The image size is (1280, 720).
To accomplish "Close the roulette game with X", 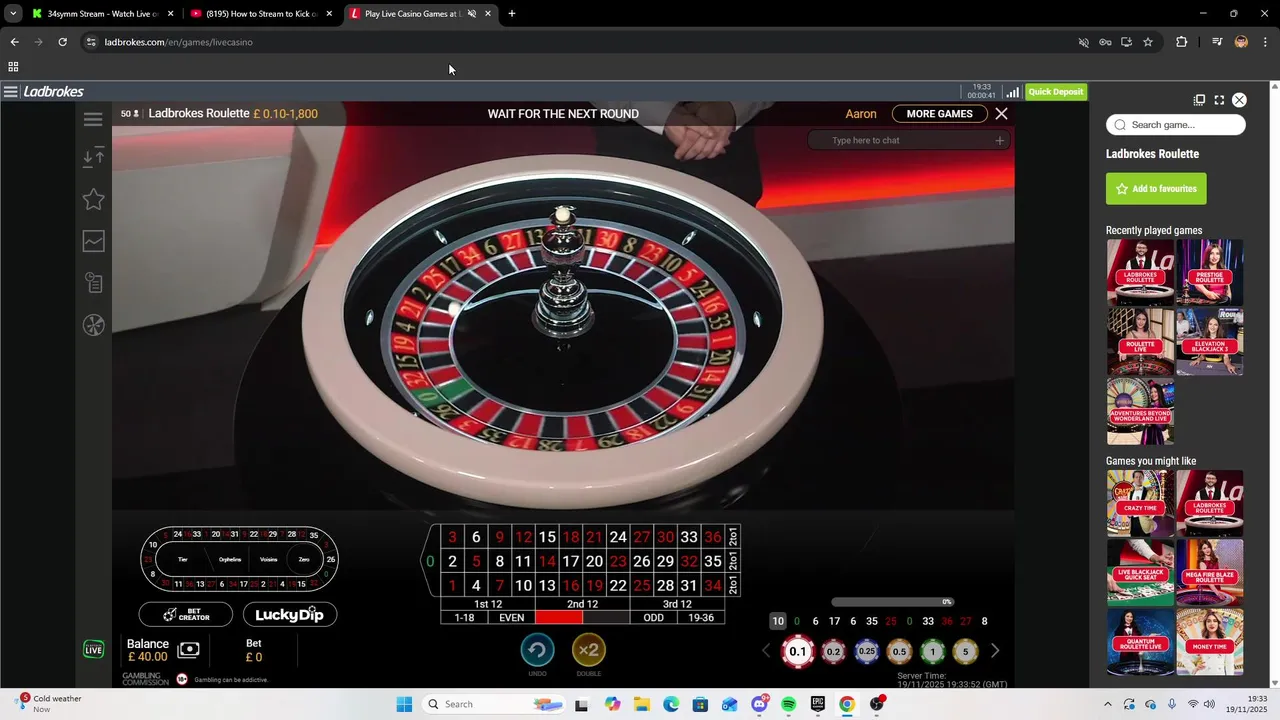I will coord(1001,114).
